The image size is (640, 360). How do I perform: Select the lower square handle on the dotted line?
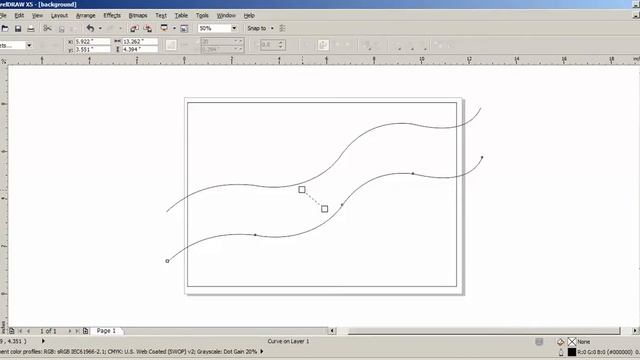click(324, 209)
